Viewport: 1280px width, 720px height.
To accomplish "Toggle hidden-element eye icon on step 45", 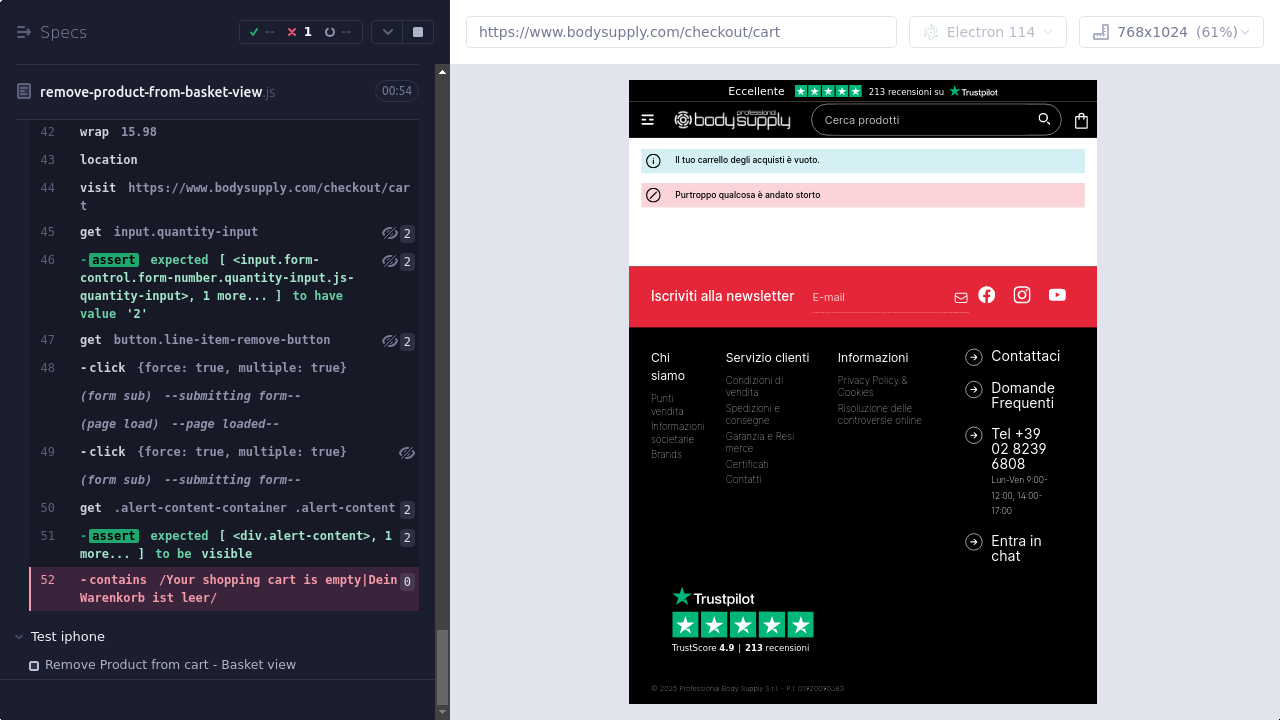I will coord(390,233).
